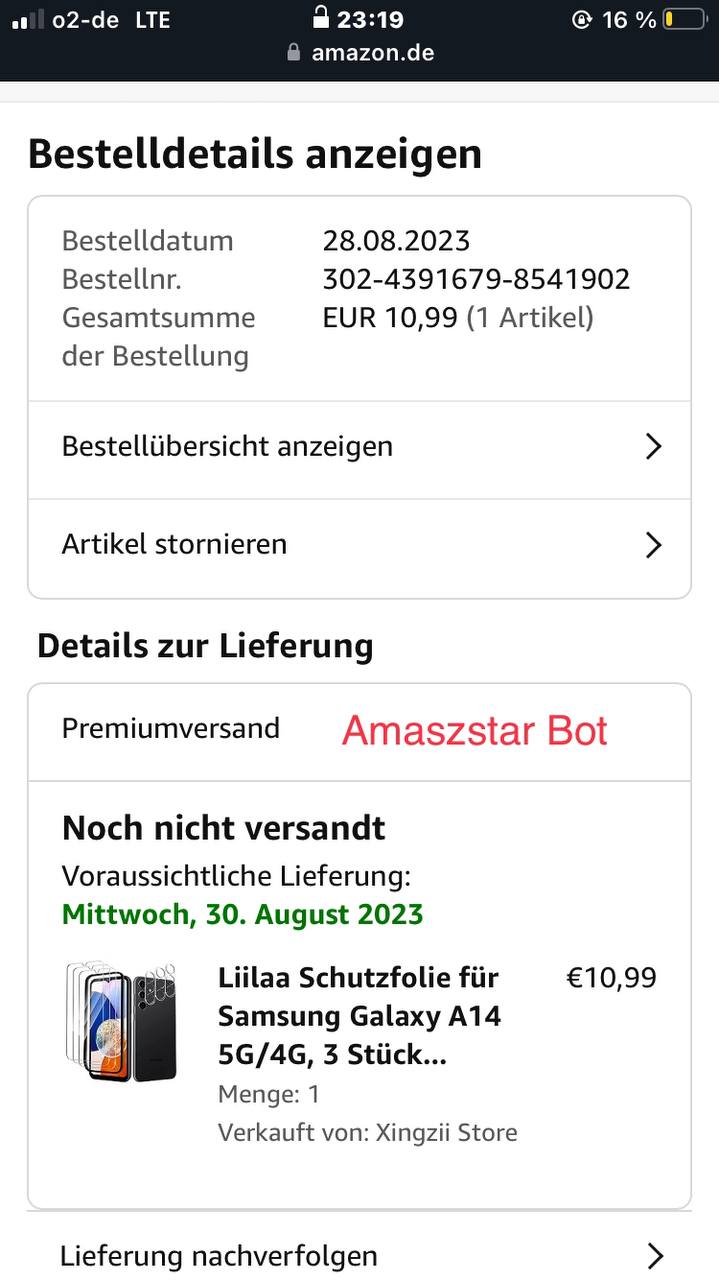Image resolution: width=719 pixels, height=1280 pixels.
Task: Tap the amazon.de address bar
Action: click(372, 52)
